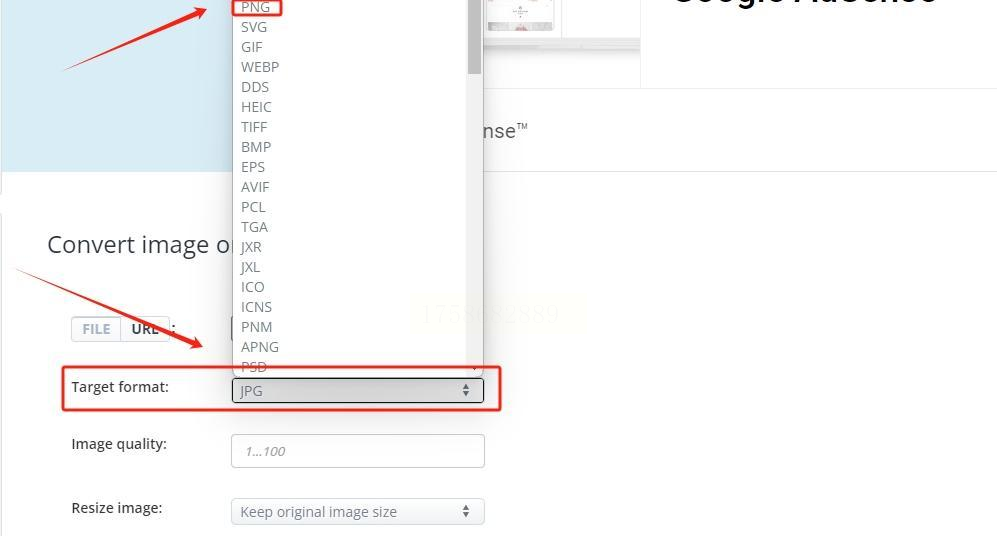This screenshot has height=536, width=997.
Task: Select the WEBP format option
Action: pos(259,67)
